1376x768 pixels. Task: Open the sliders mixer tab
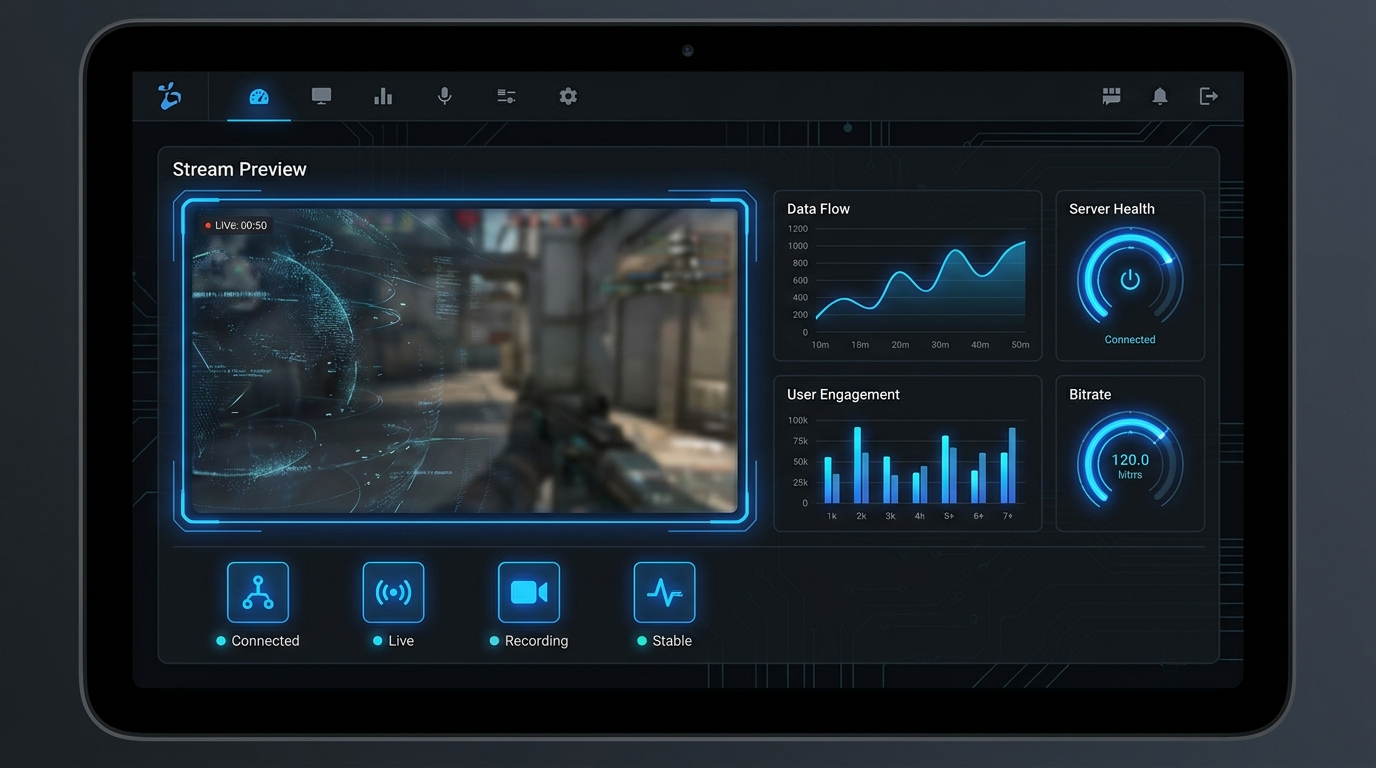point(506,96)
